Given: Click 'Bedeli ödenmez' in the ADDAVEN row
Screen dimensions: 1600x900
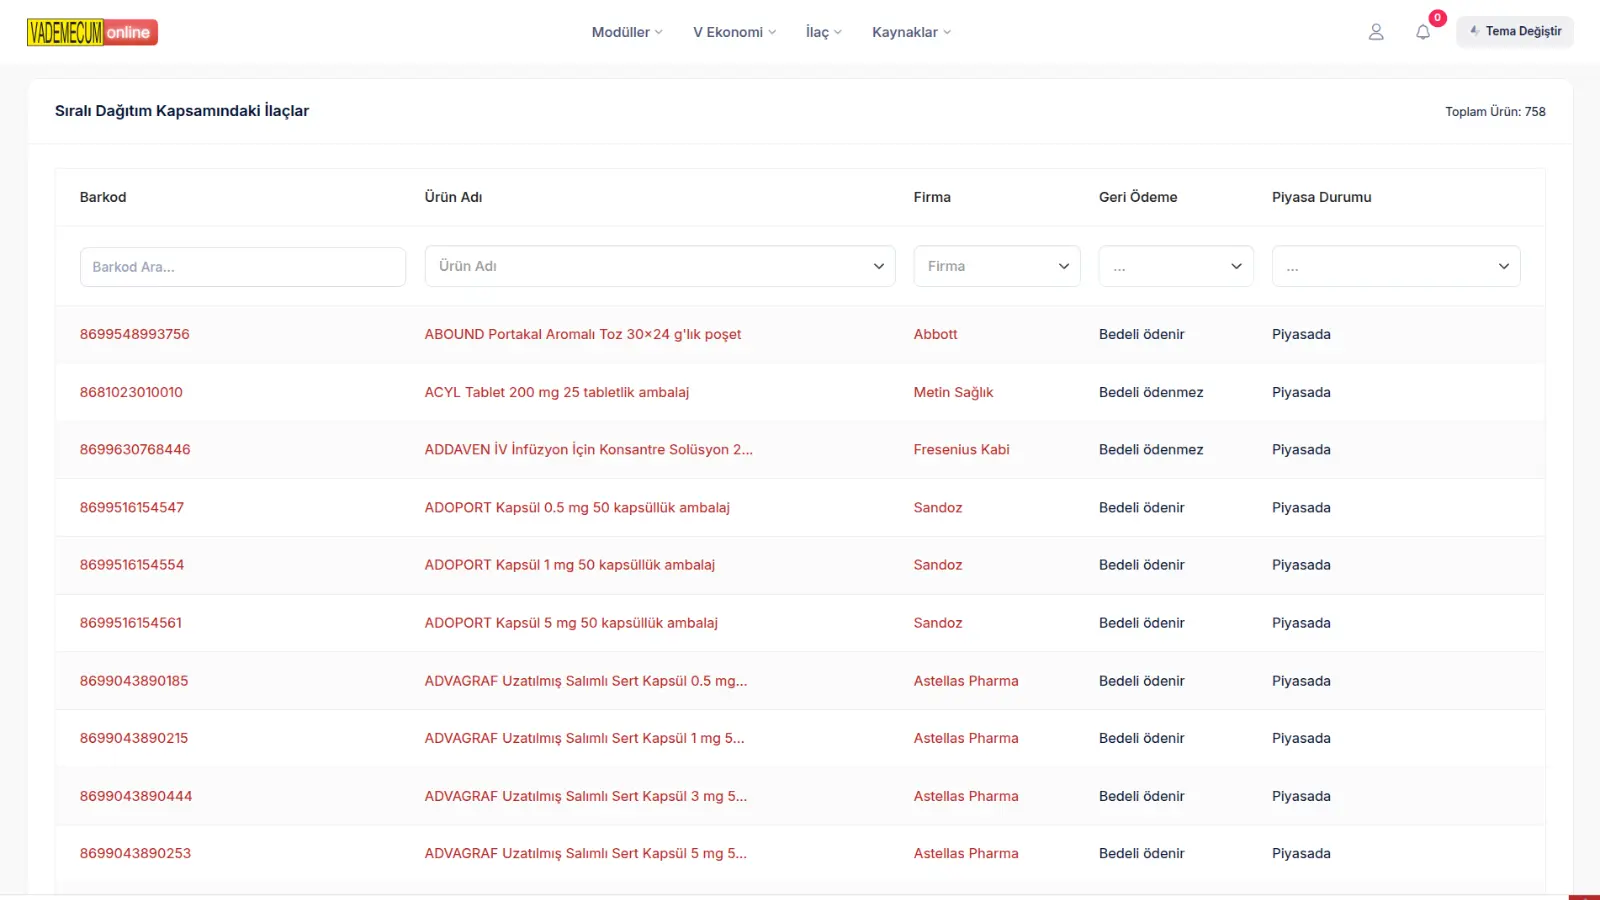Looking at the screenshot, I should tap(1151, 449).
